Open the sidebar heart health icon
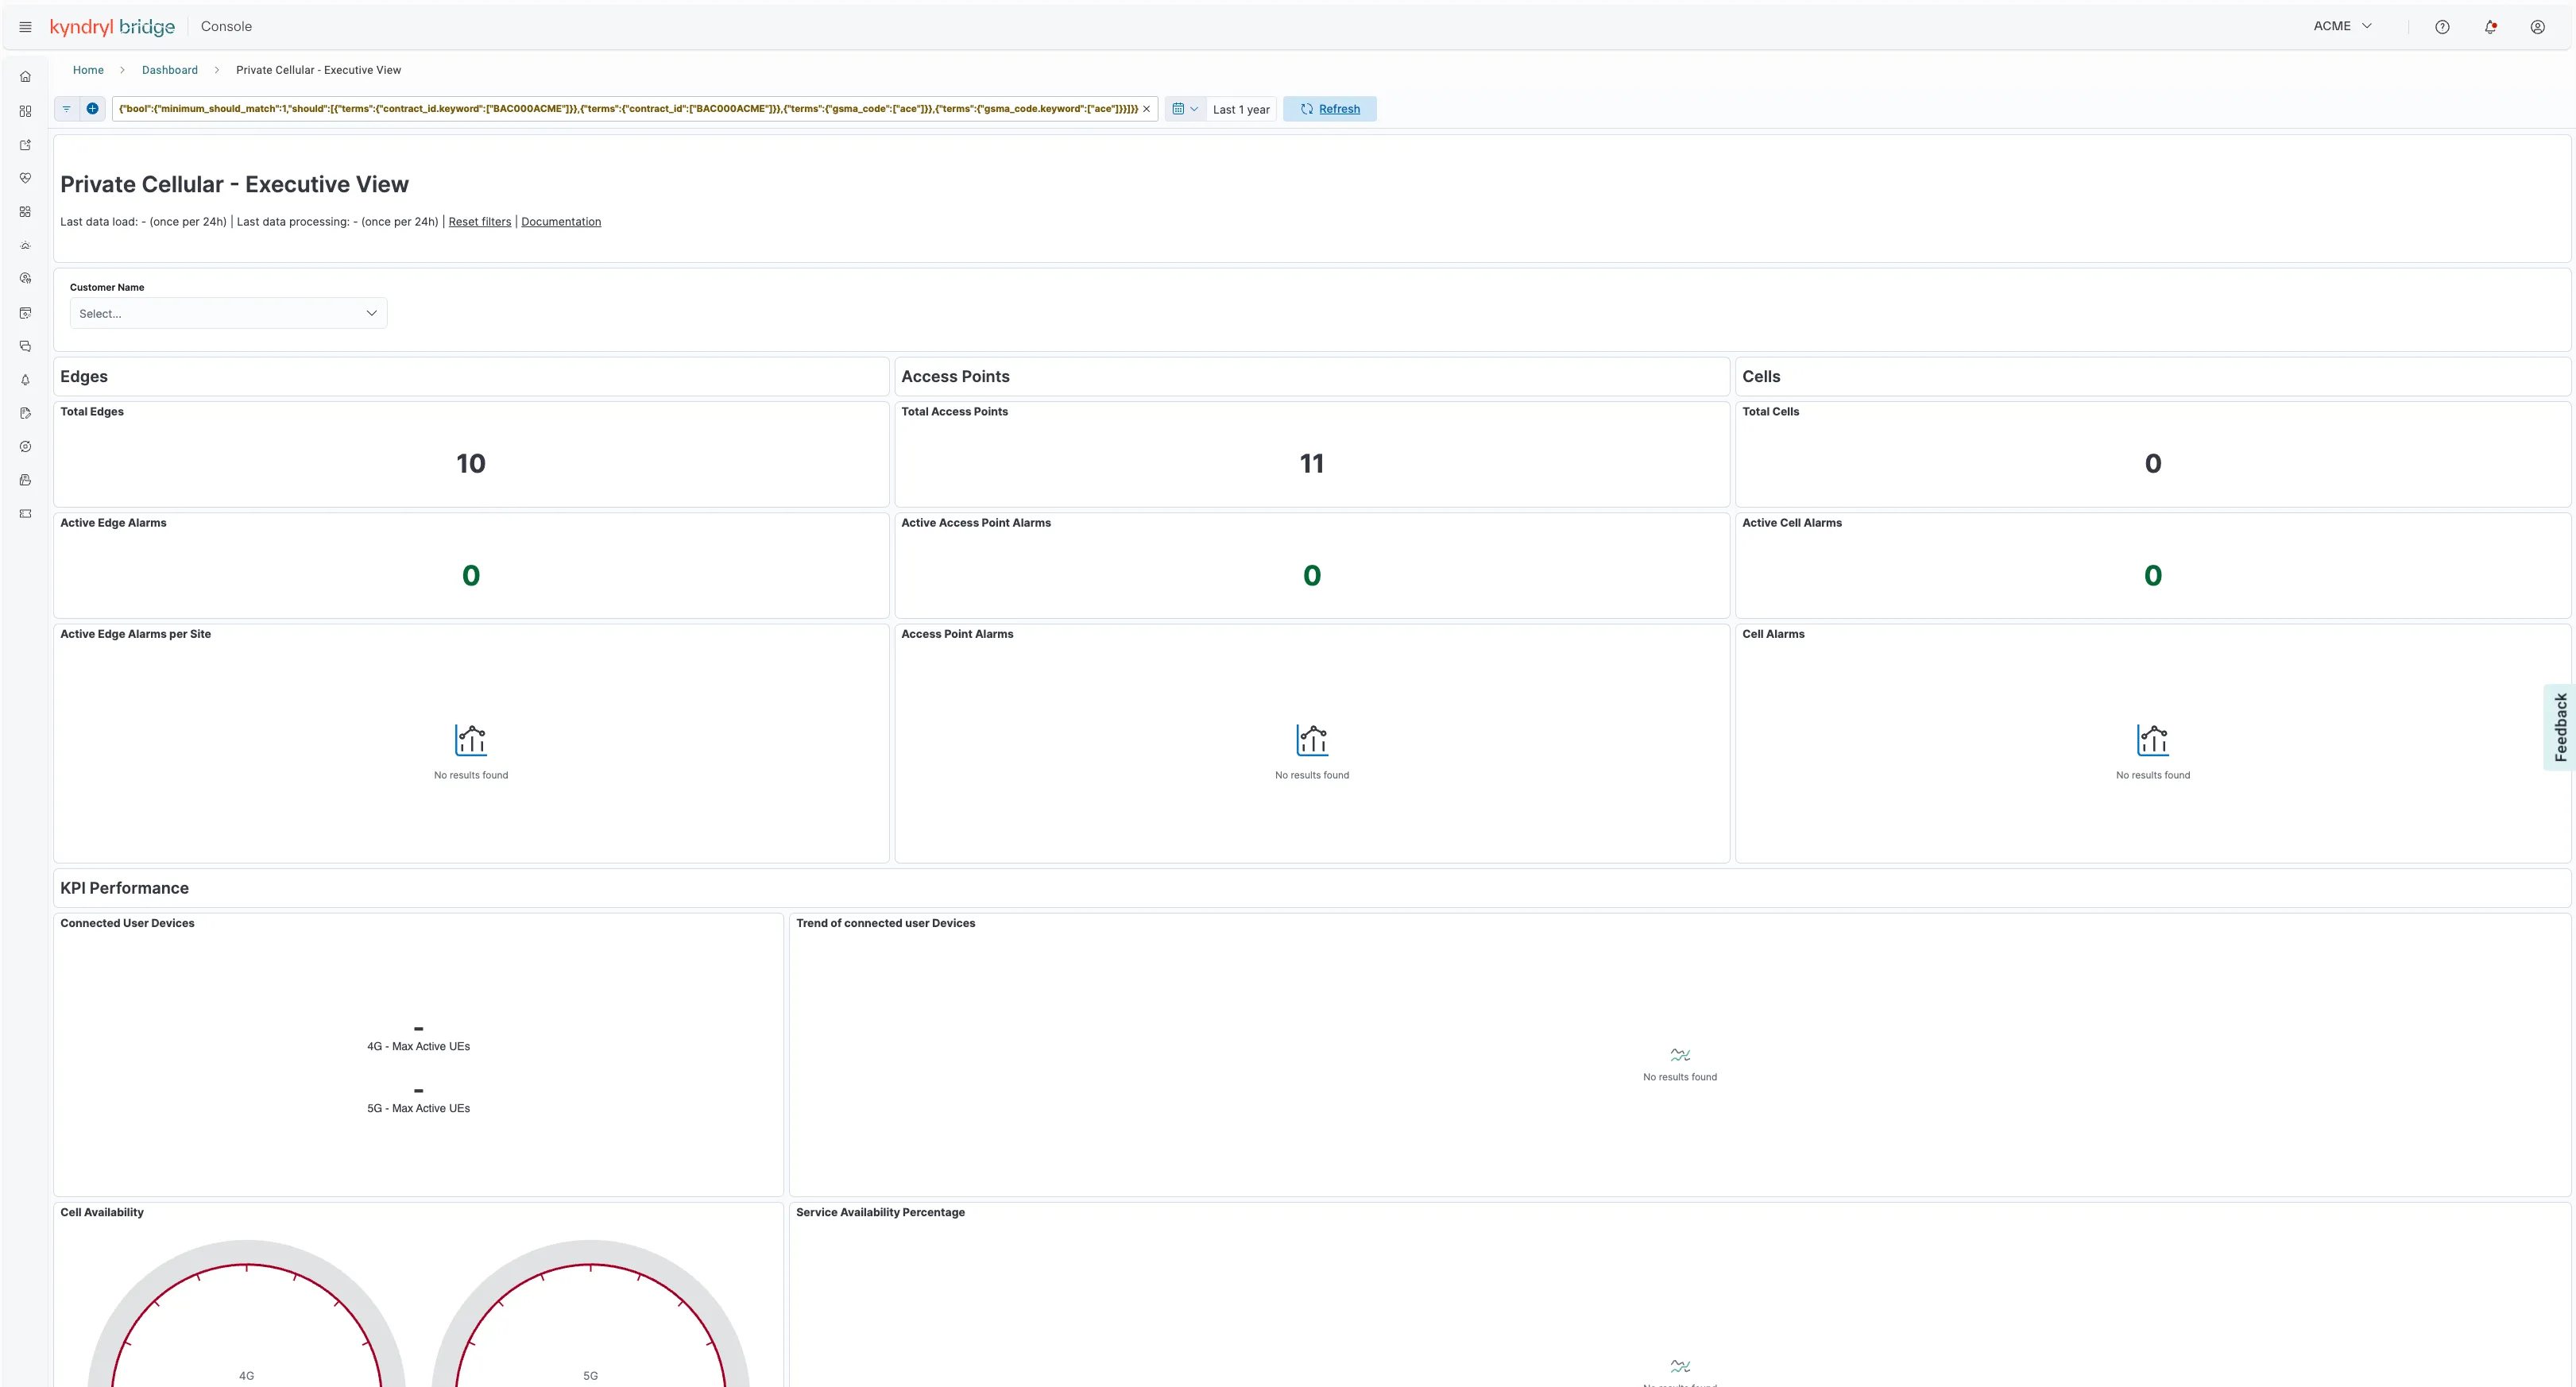 pos(25,178)
